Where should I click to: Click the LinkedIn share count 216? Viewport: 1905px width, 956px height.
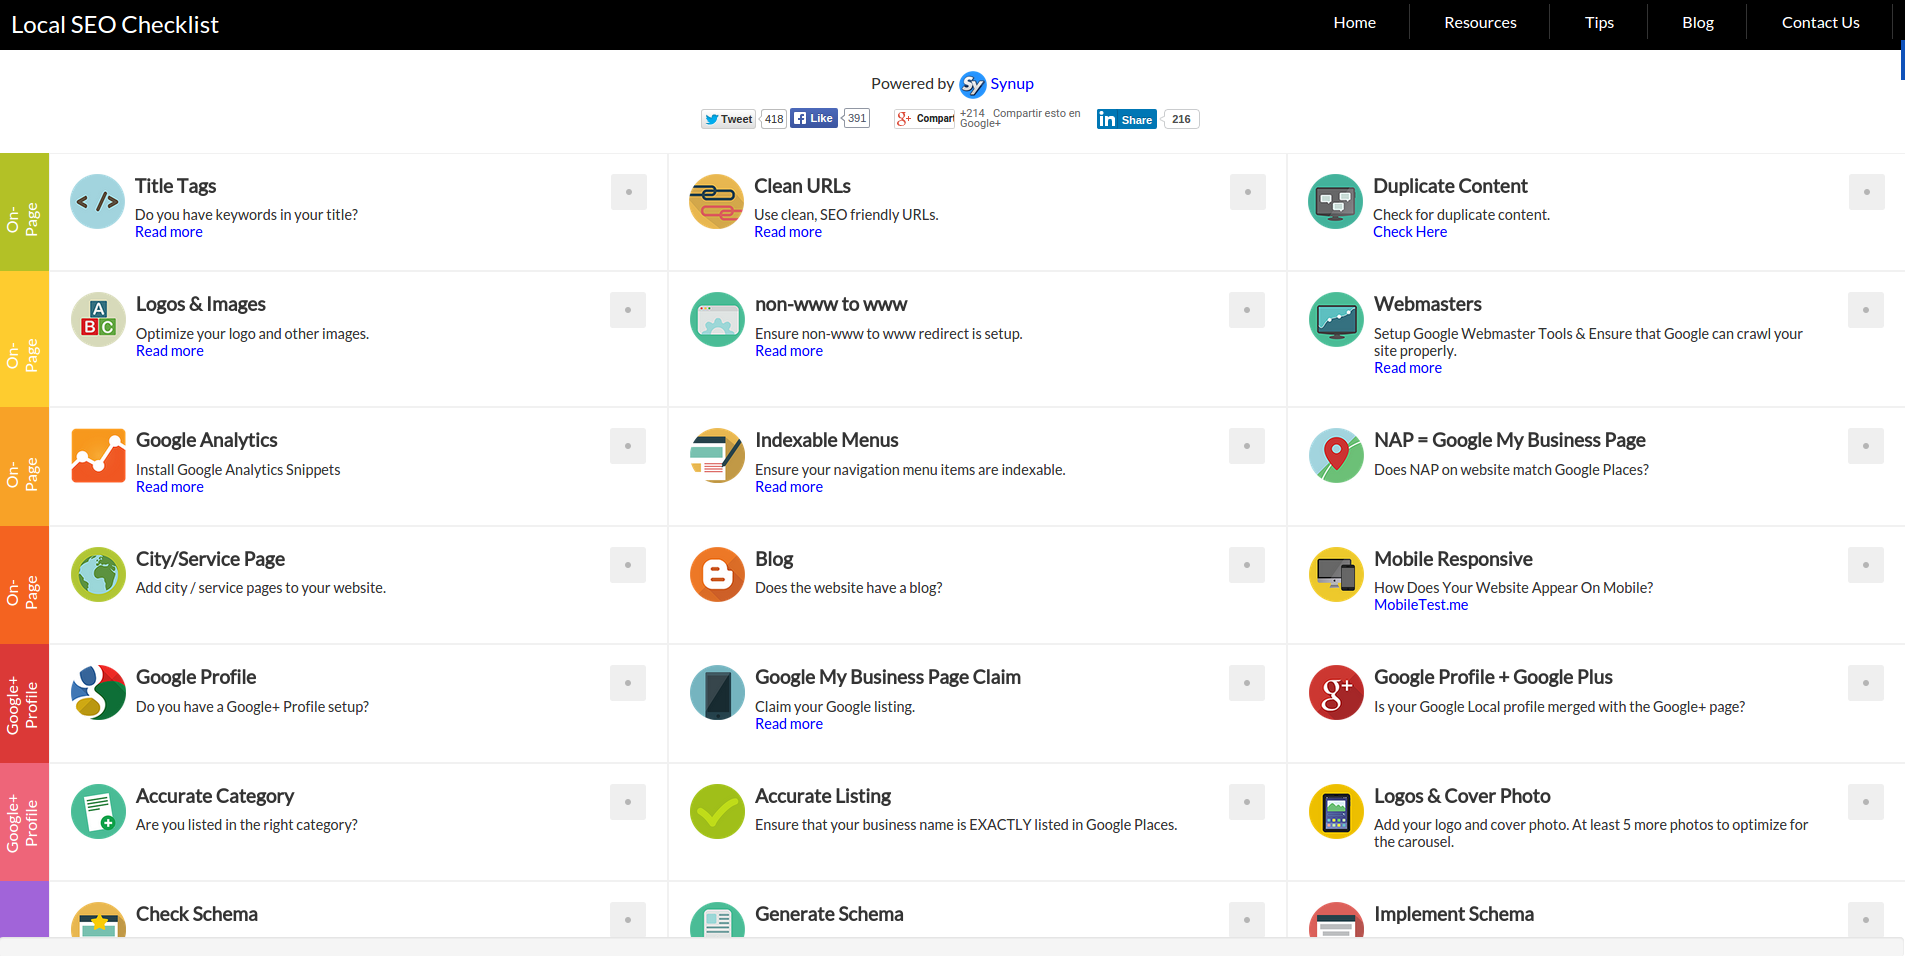click(x=1181, y=119)
